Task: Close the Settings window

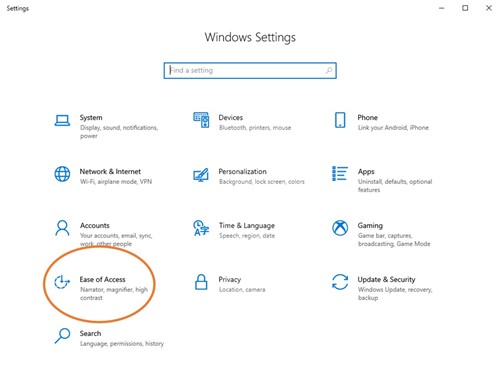Action: [x=489, y=8]
